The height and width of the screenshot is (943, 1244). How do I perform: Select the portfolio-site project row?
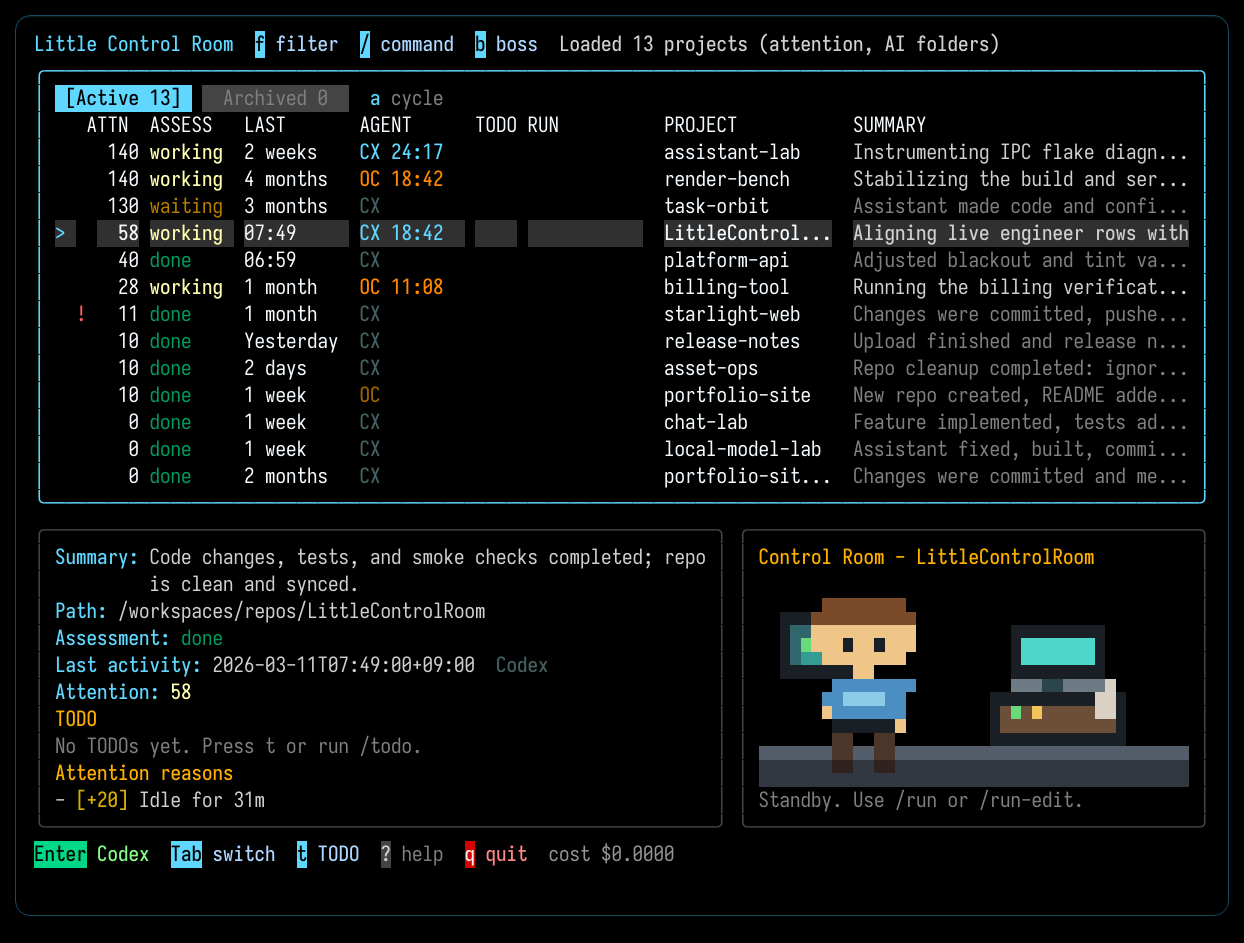pos(622,395)
